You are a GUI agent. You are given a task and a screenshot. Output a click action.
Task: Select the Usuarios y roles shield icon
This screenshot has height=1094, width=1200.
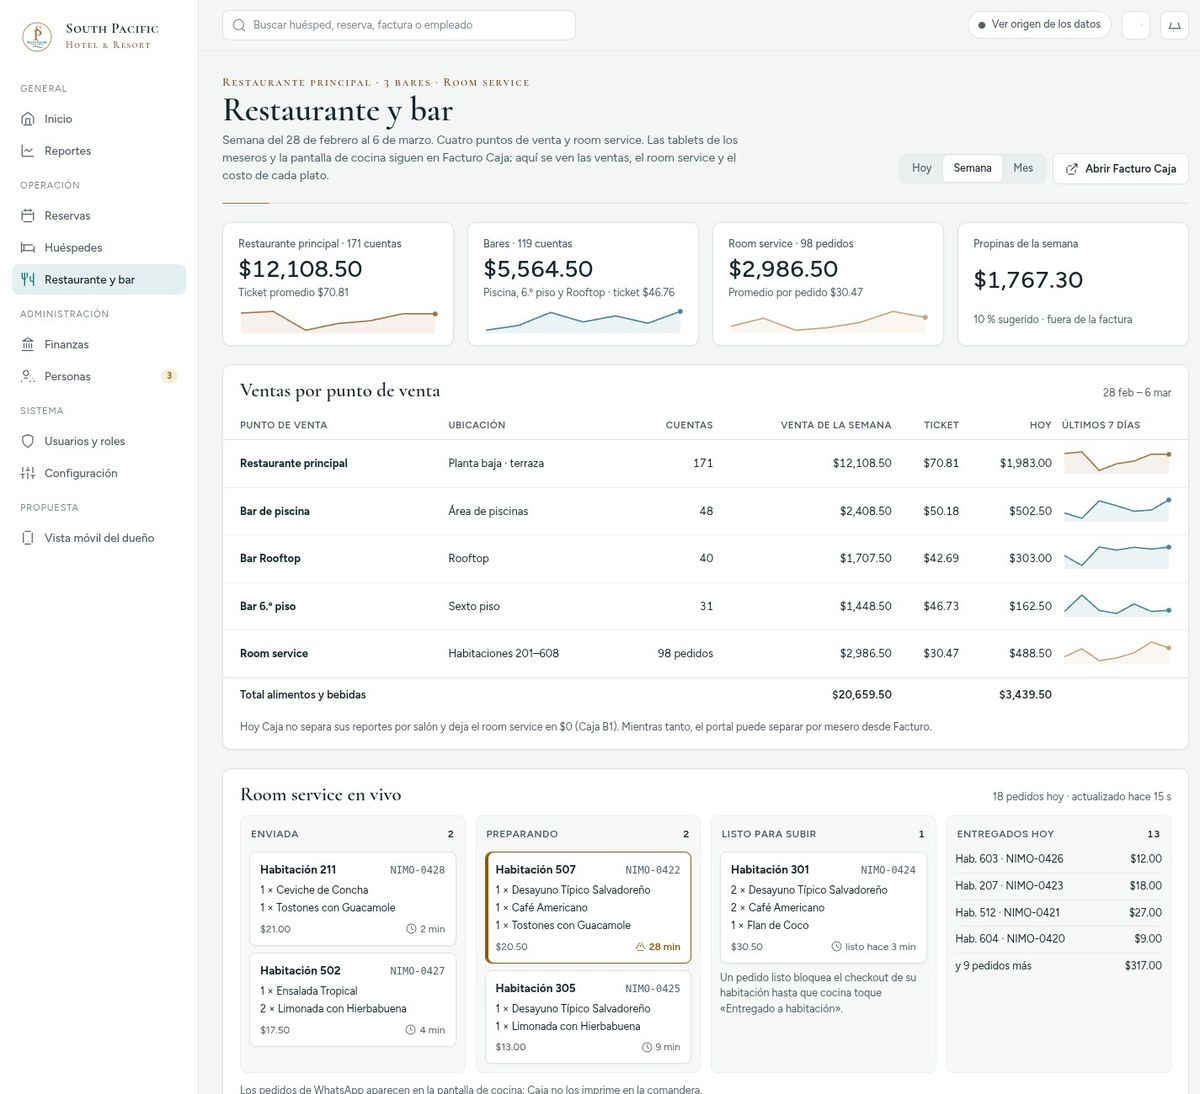point(28,441)
